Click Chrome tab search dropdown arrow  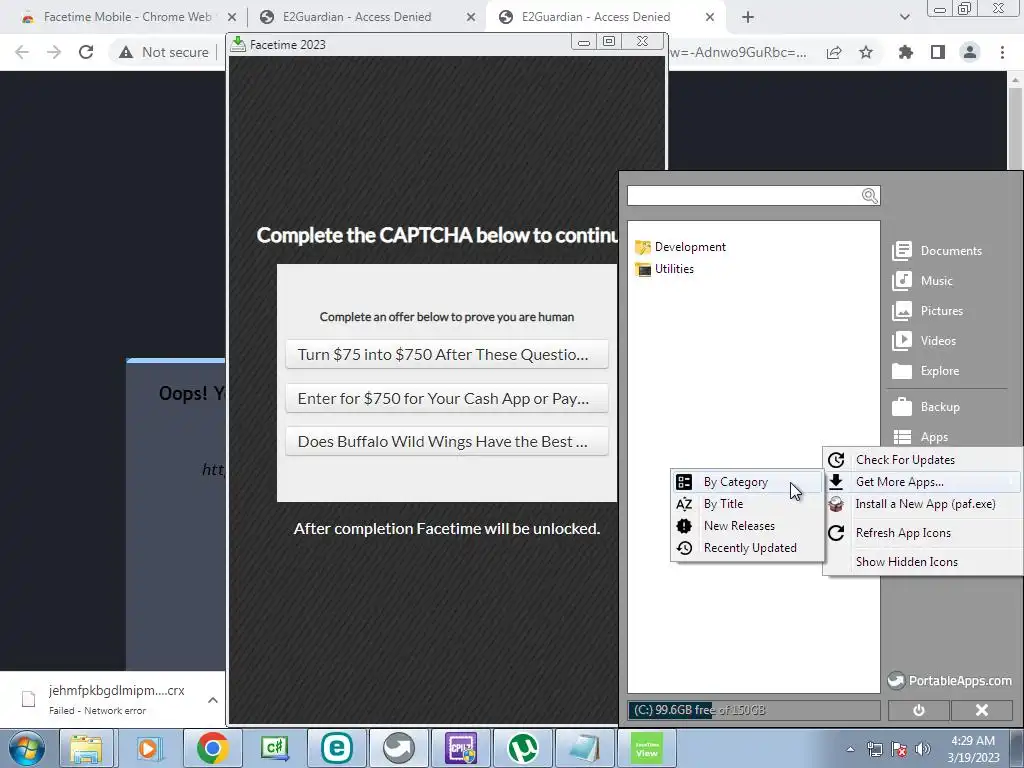904,17
